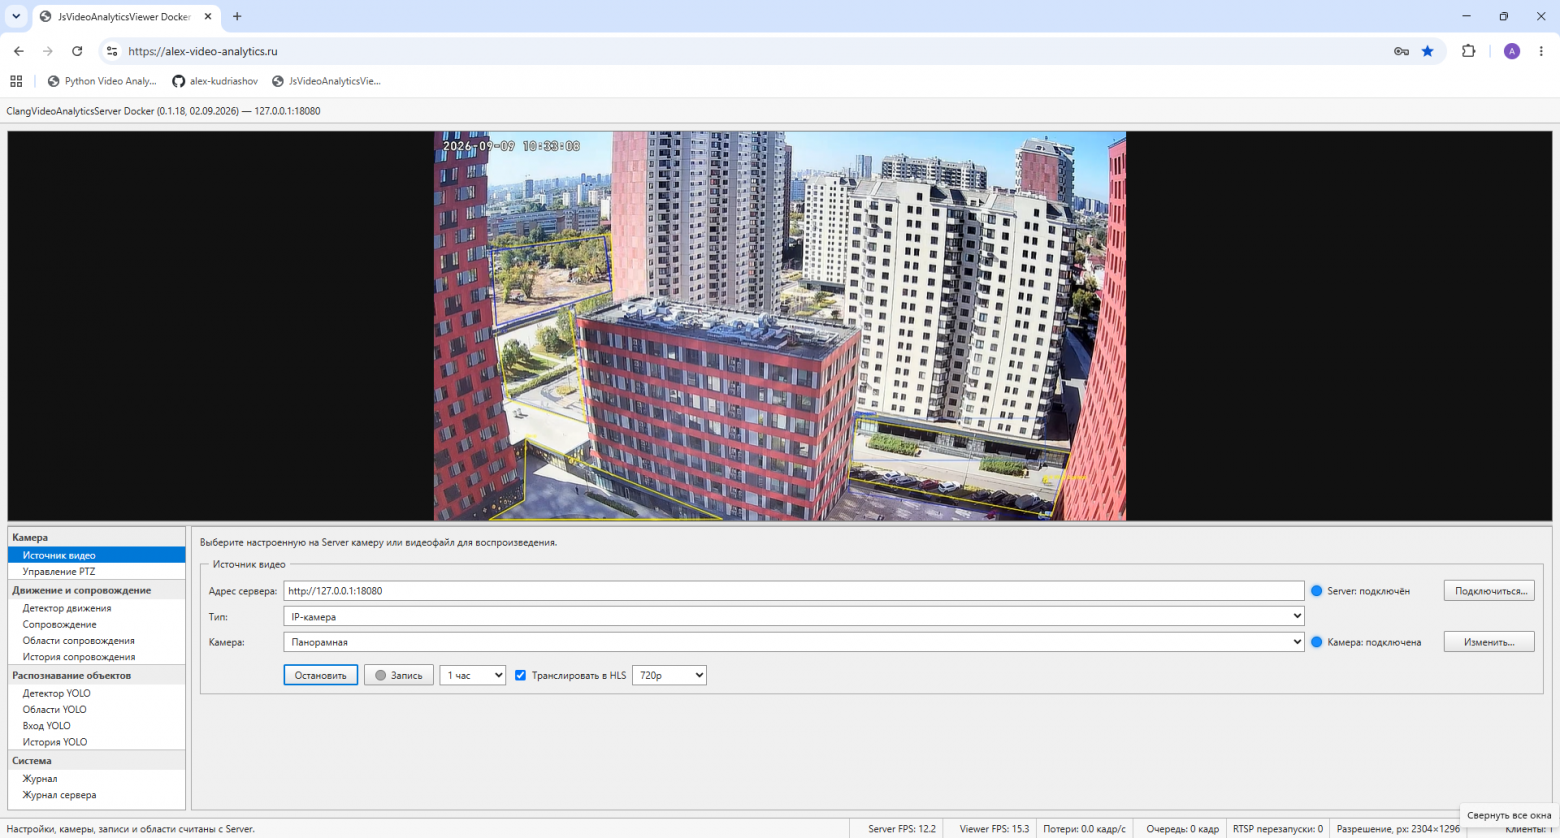This screenshot has height=838, width=1560.
Task: Click the Адрес сервера input field
Action: coord(794,591)
